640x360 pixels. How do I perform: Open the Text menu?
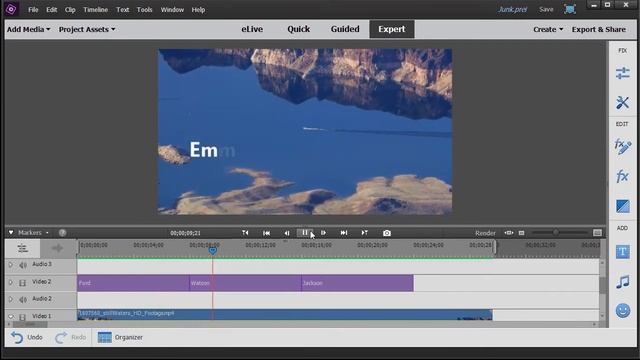[x=122, y=9]
